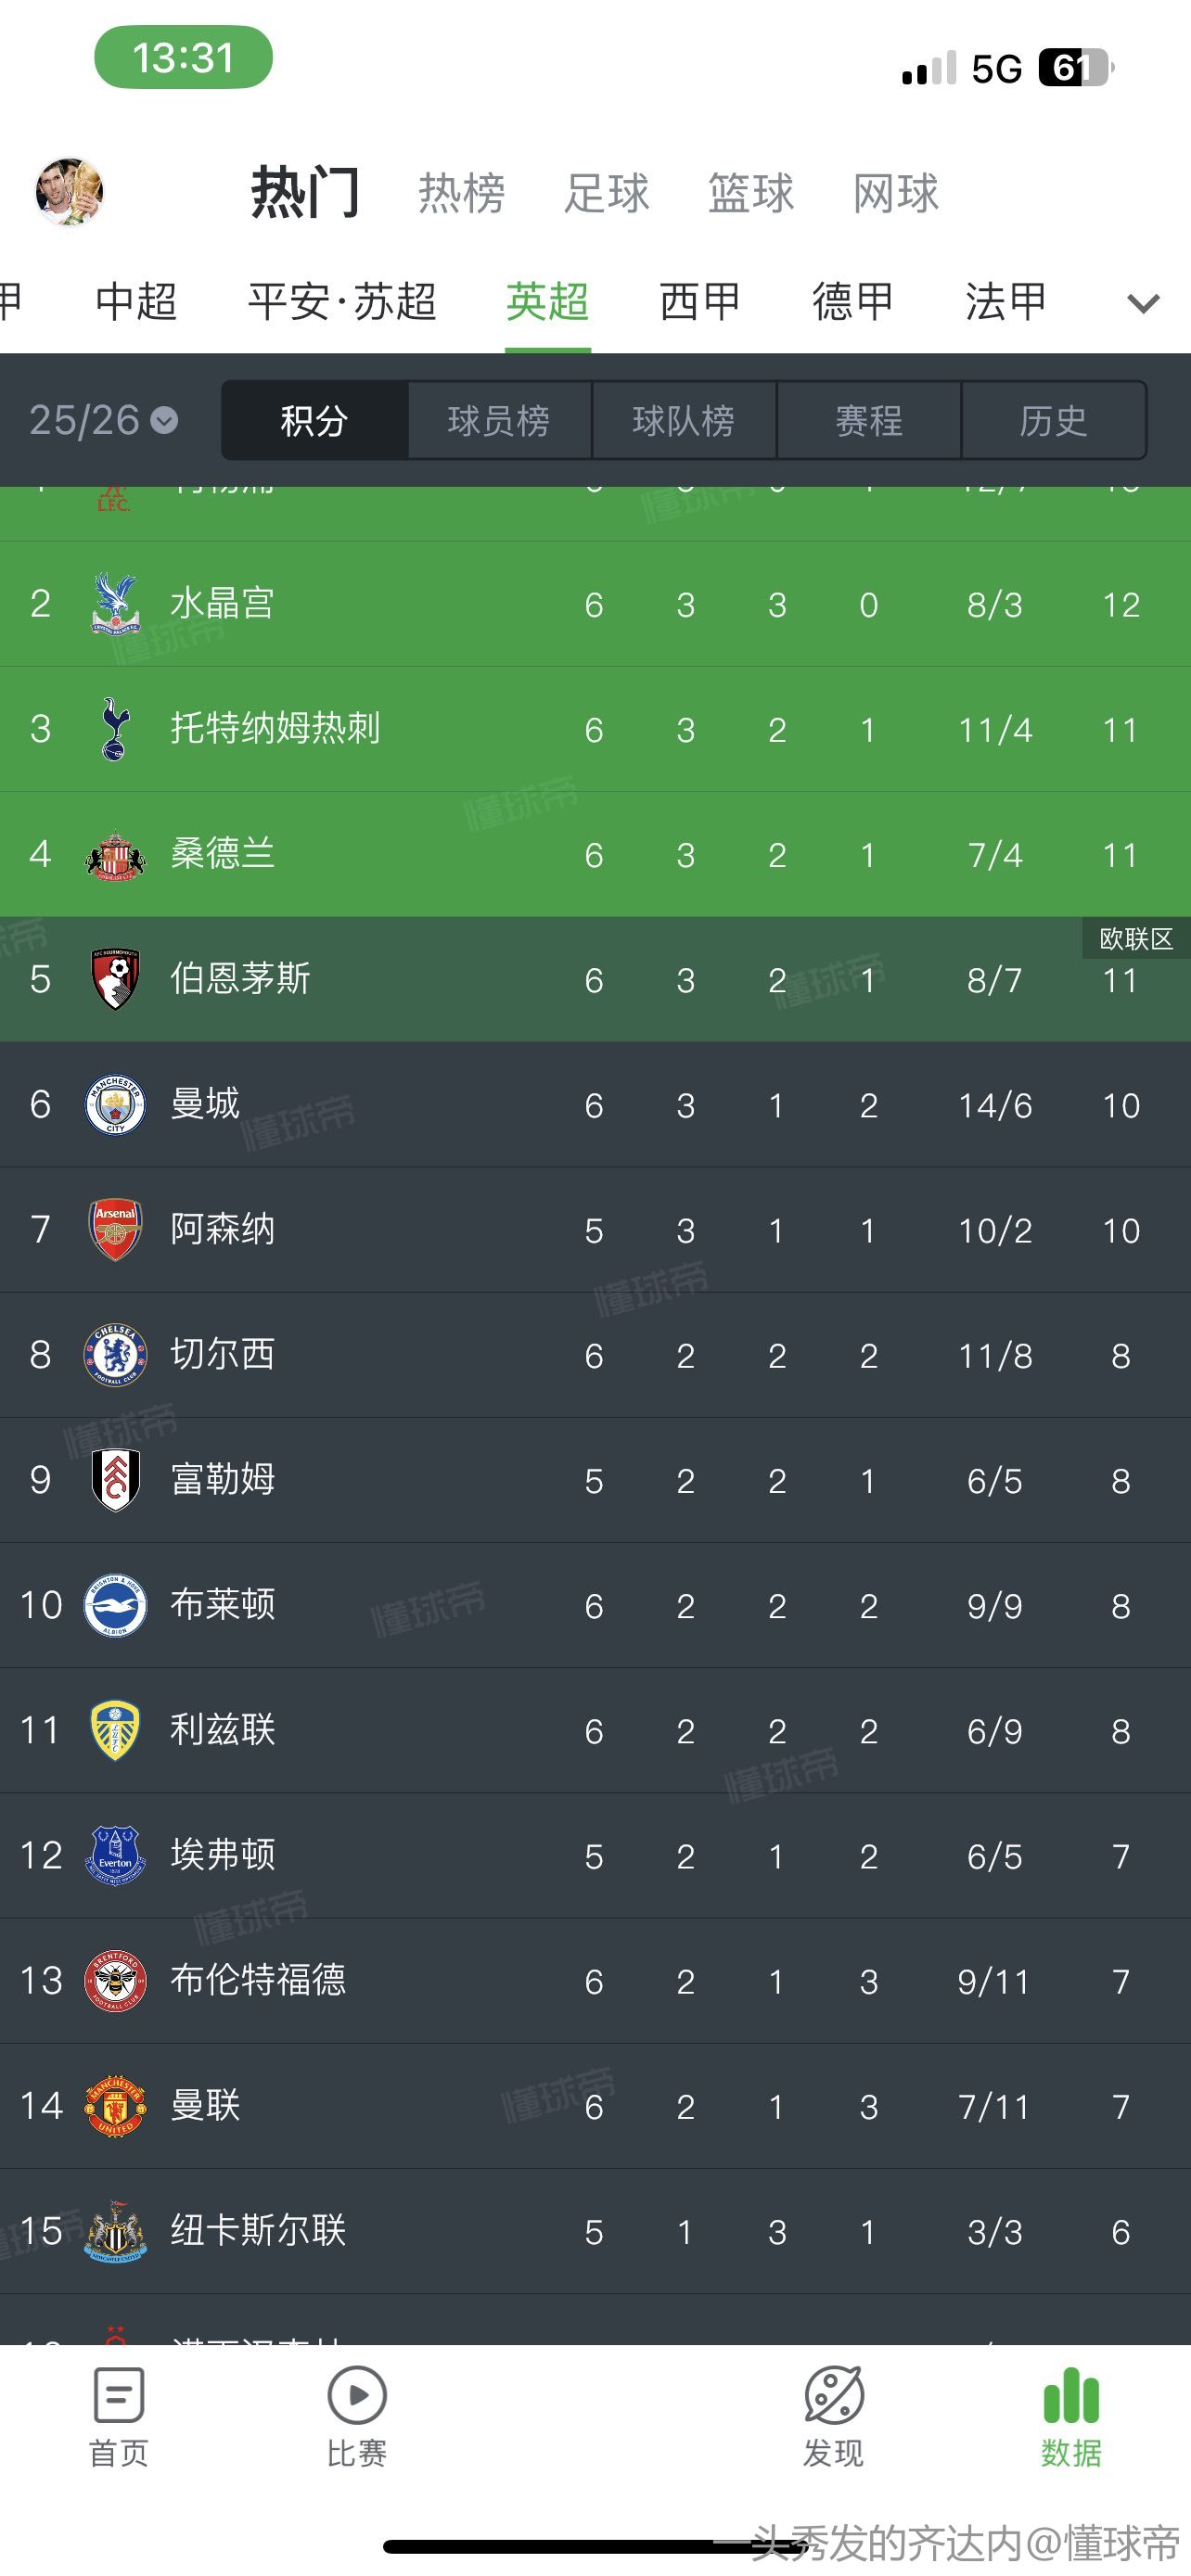Switch to 球员榜 segment
The height and width of the screenshot is (2576, 1191).
[x=499, y=420]
